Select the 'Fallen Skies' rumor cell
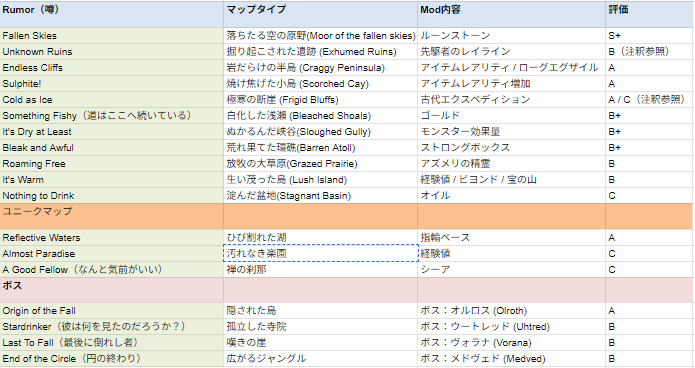Image resolution: width=695 pixels, height=368 pixels. coord(112,35)
